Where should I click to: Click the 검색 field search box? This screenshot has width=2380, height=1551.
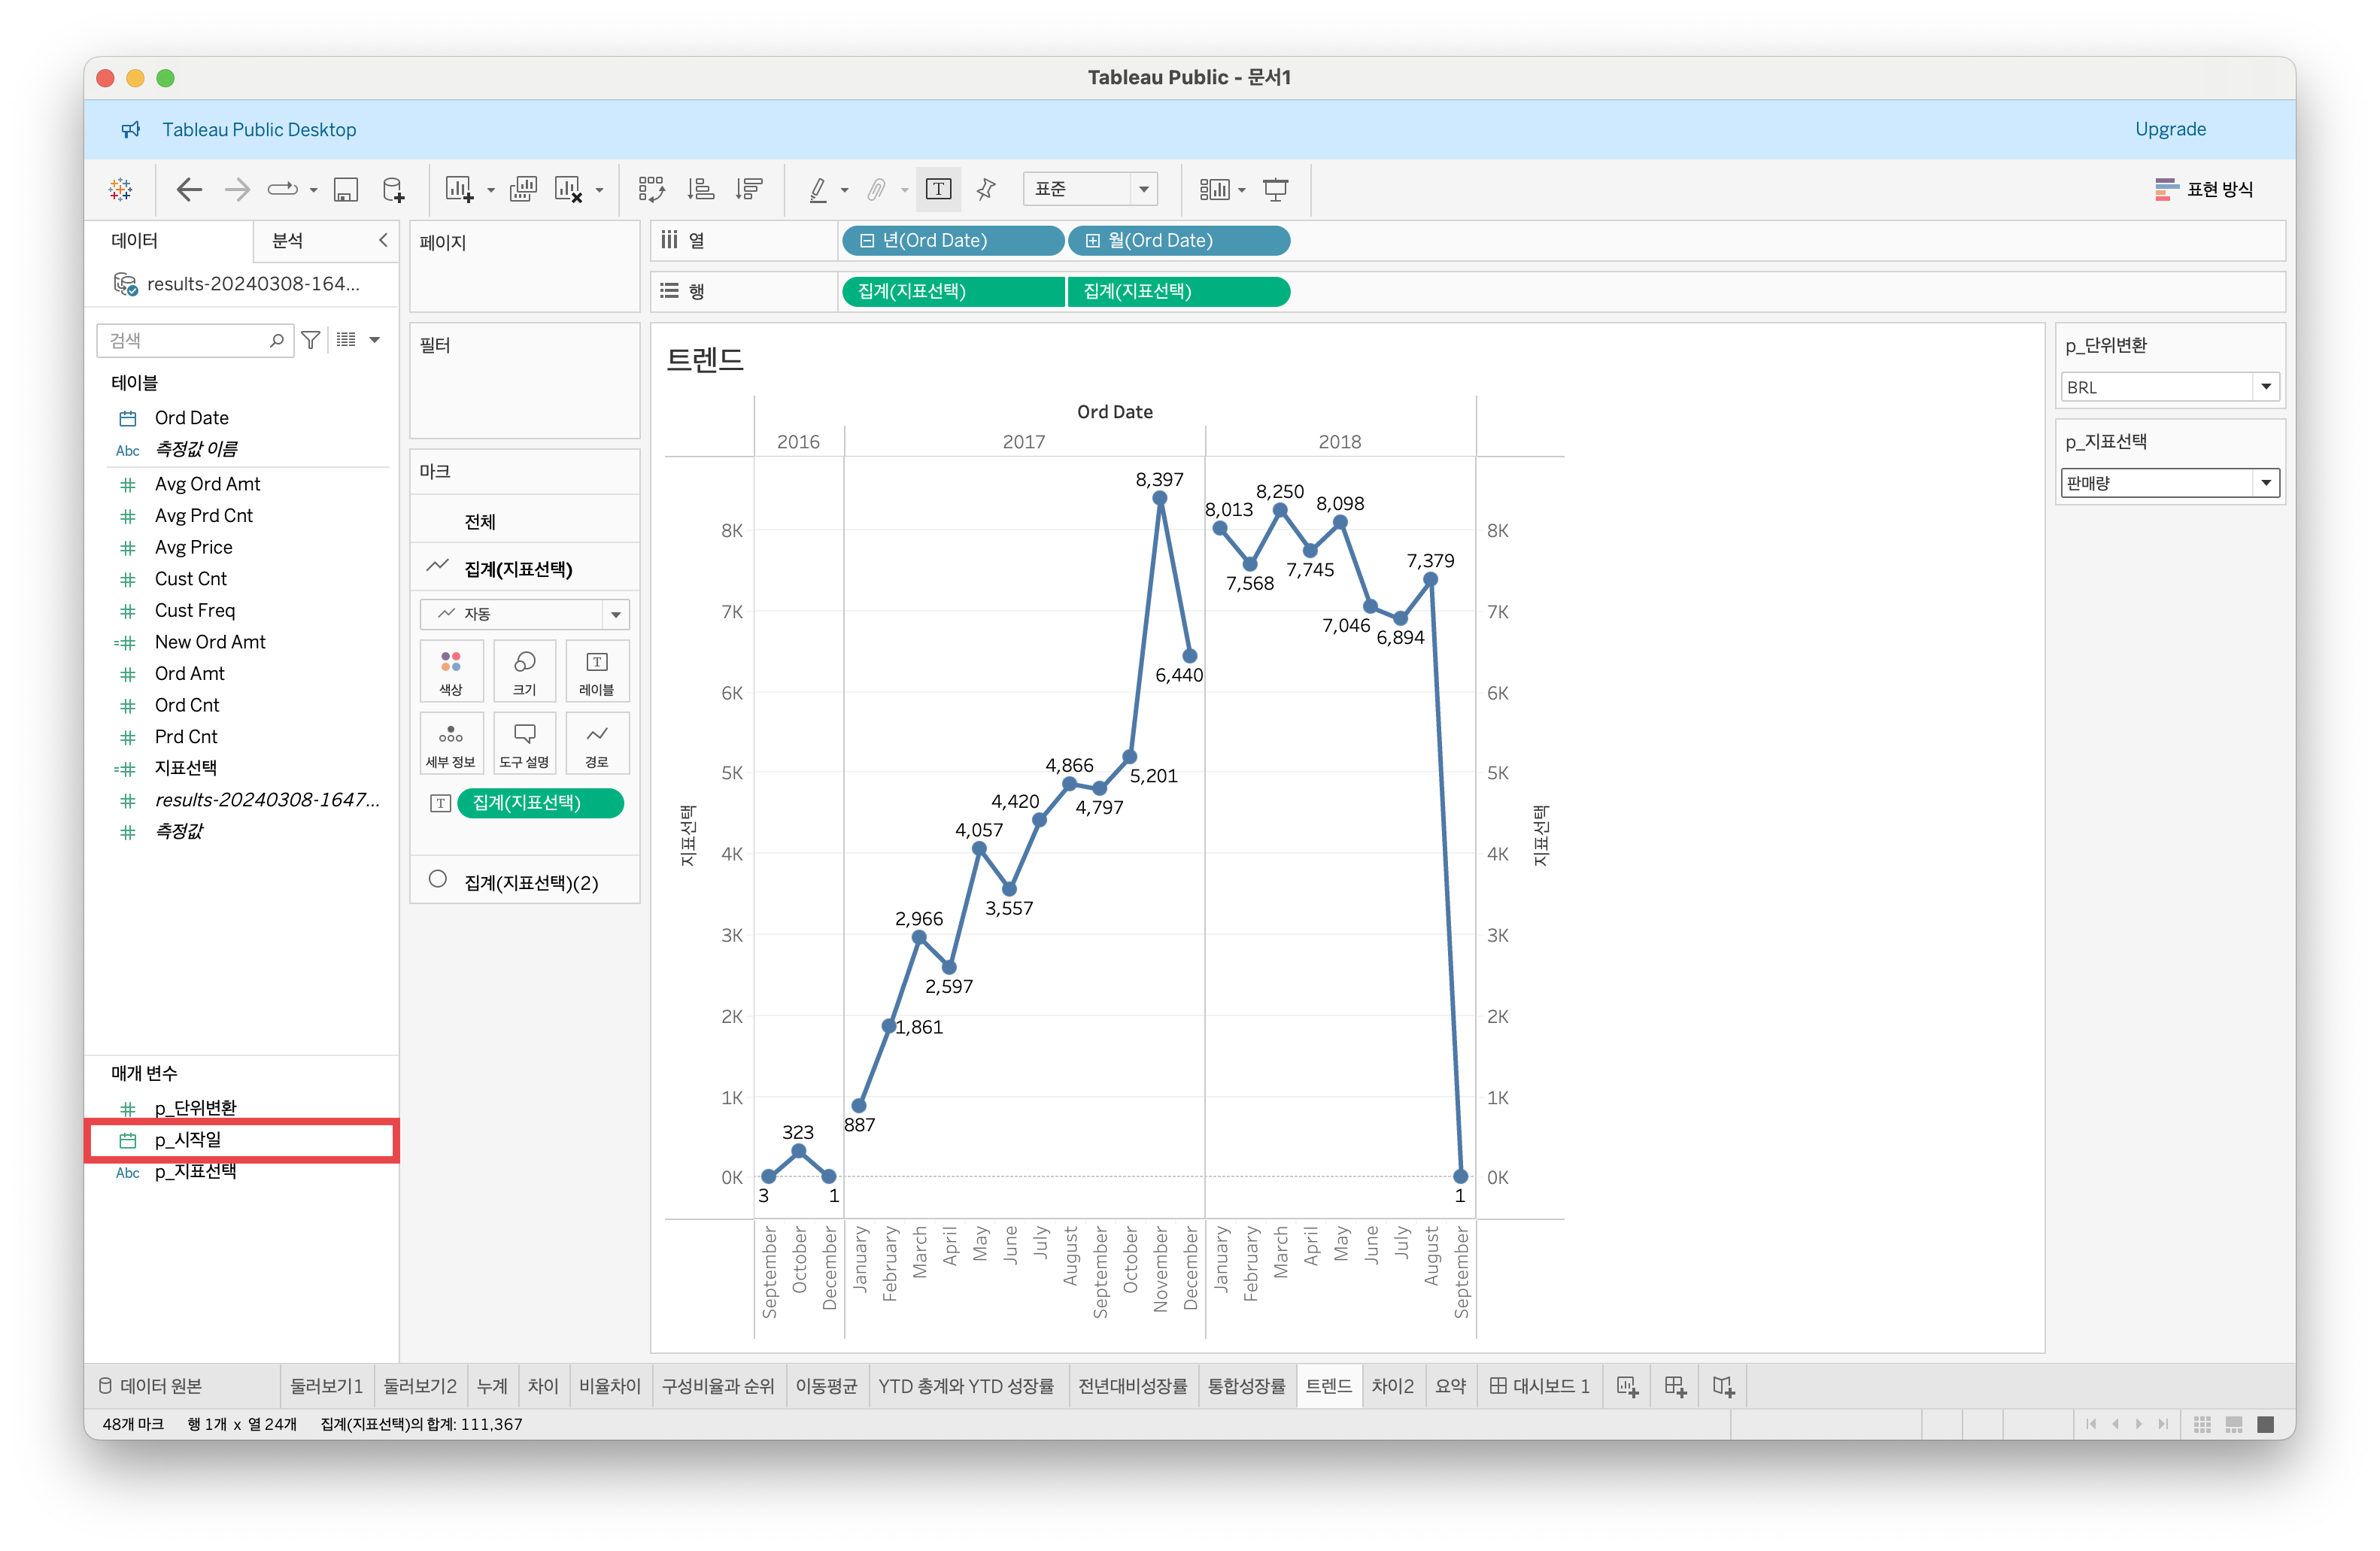coord(185,340)
